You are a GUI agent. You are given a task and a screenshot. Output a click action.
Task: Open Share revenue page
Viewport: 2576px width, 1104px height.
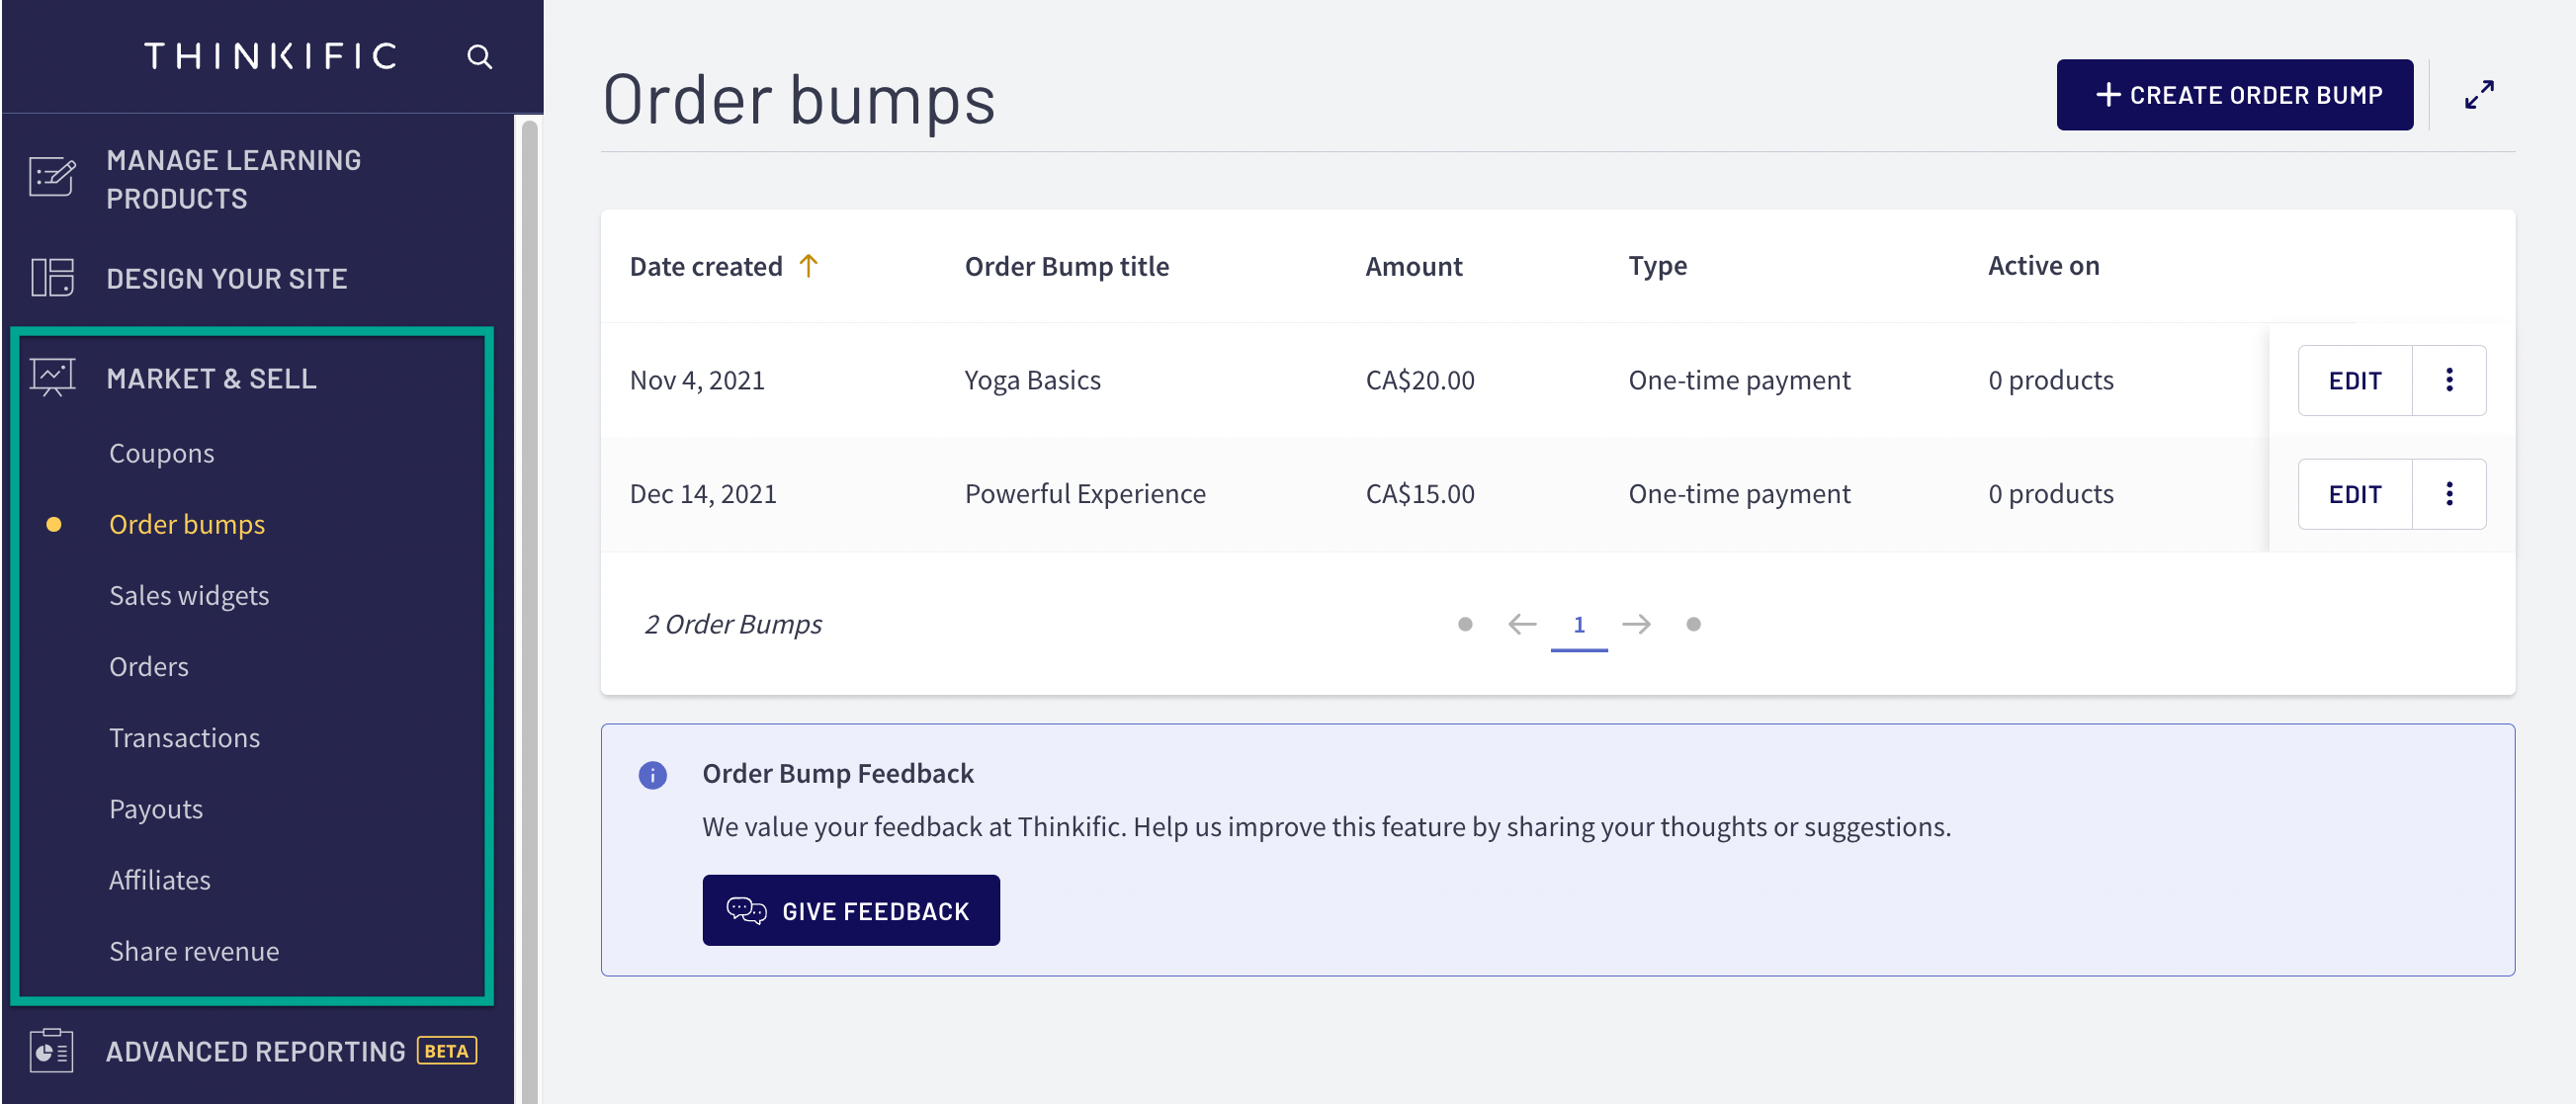pyautogui.click(x=194, y=950)
